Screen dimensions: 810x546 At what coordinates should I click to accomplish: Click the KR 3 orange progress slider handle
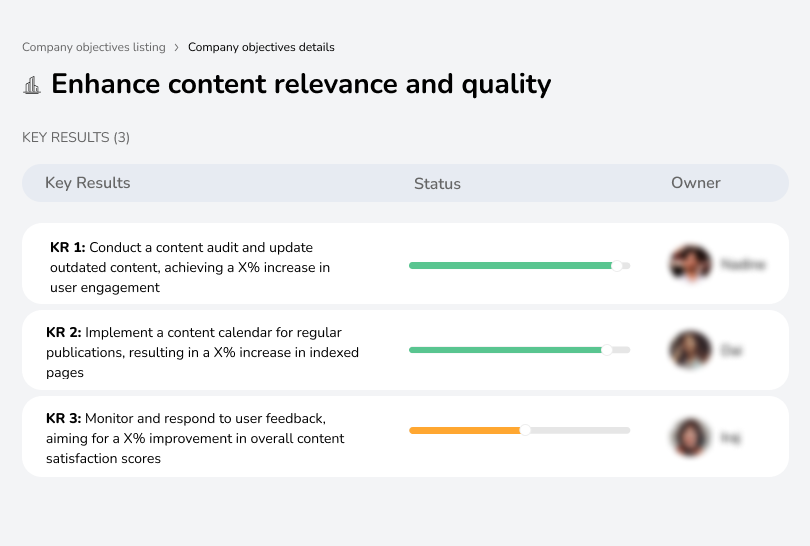pyautogui.click(x=525, y=430)
